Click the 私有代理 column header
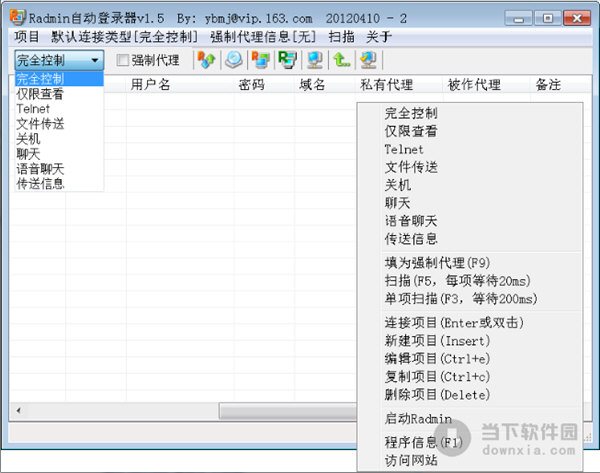Screen dimensions: 600x473 (399, 85)
